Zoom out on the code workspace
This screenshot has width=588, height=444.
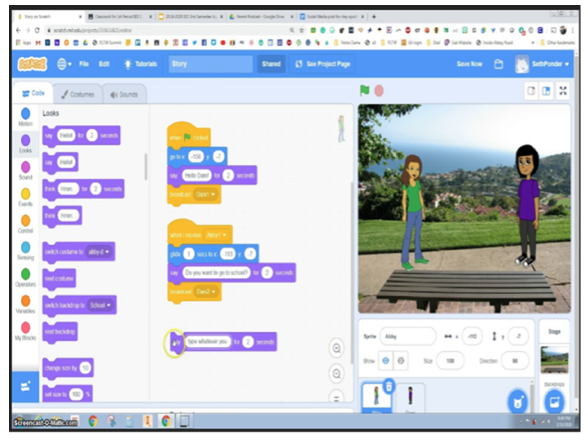(x=336, y=374)
